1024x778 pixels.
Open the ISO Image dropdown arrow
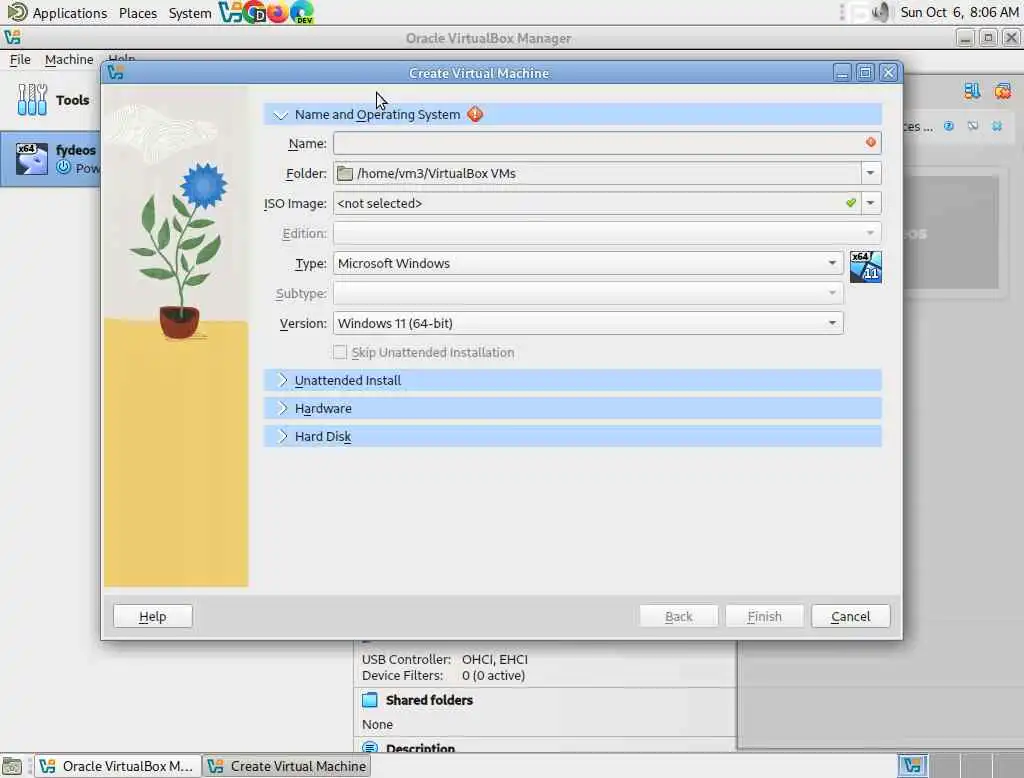(871, 203)
